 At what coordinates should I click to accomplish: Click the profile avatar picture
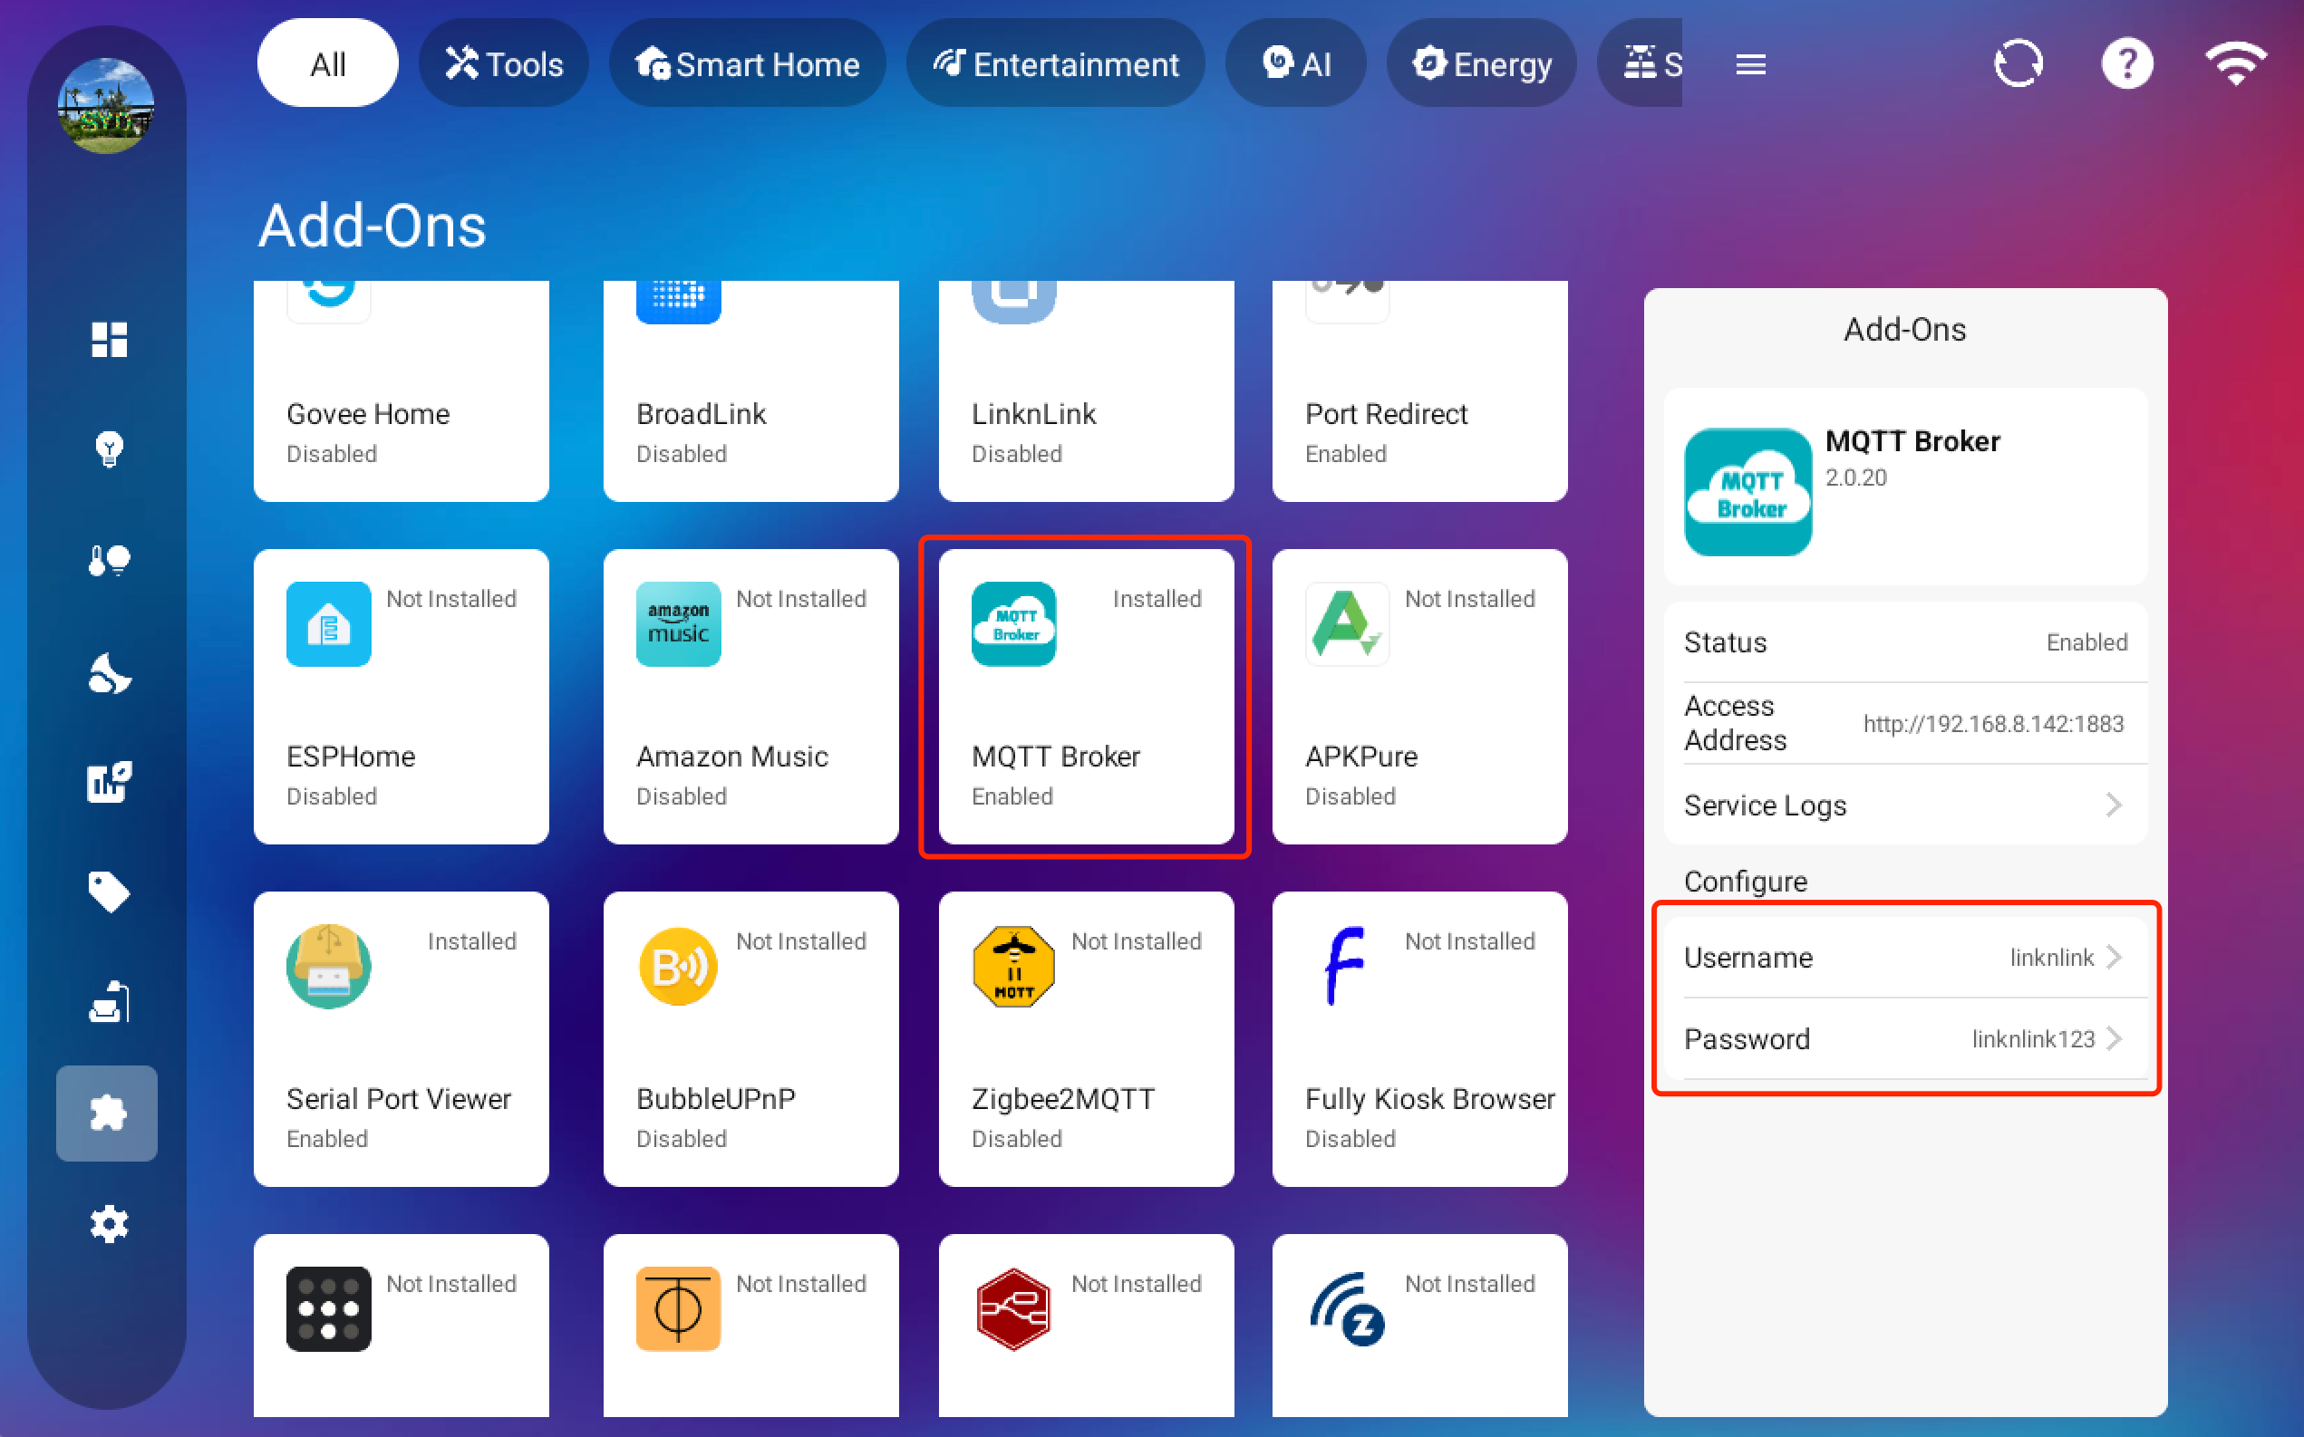click(106, 106)
